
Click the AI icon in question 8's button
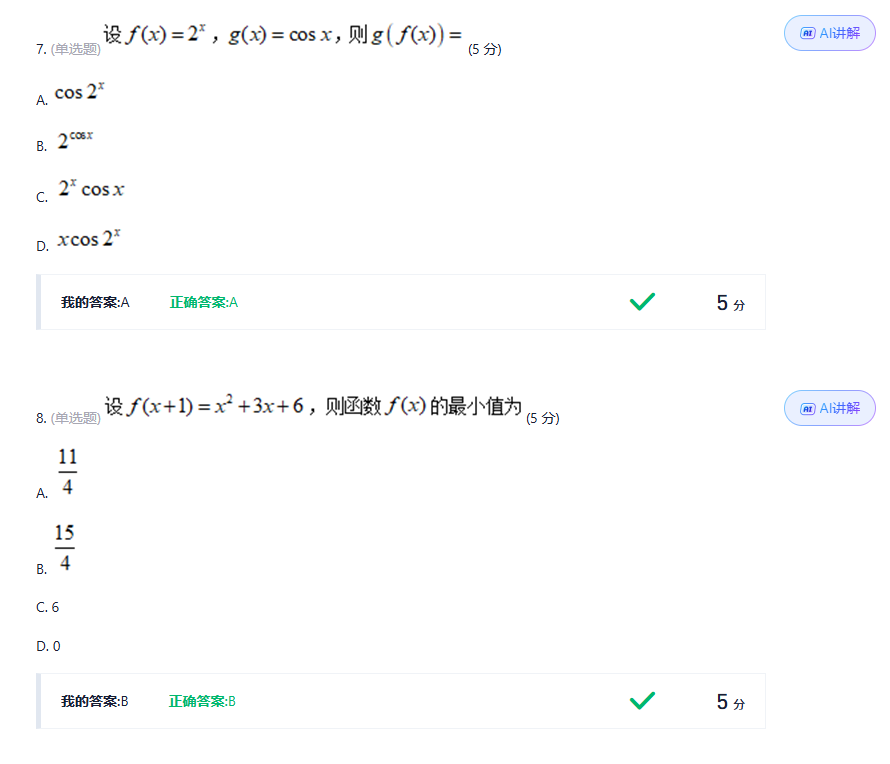click(x=807, y=408)
